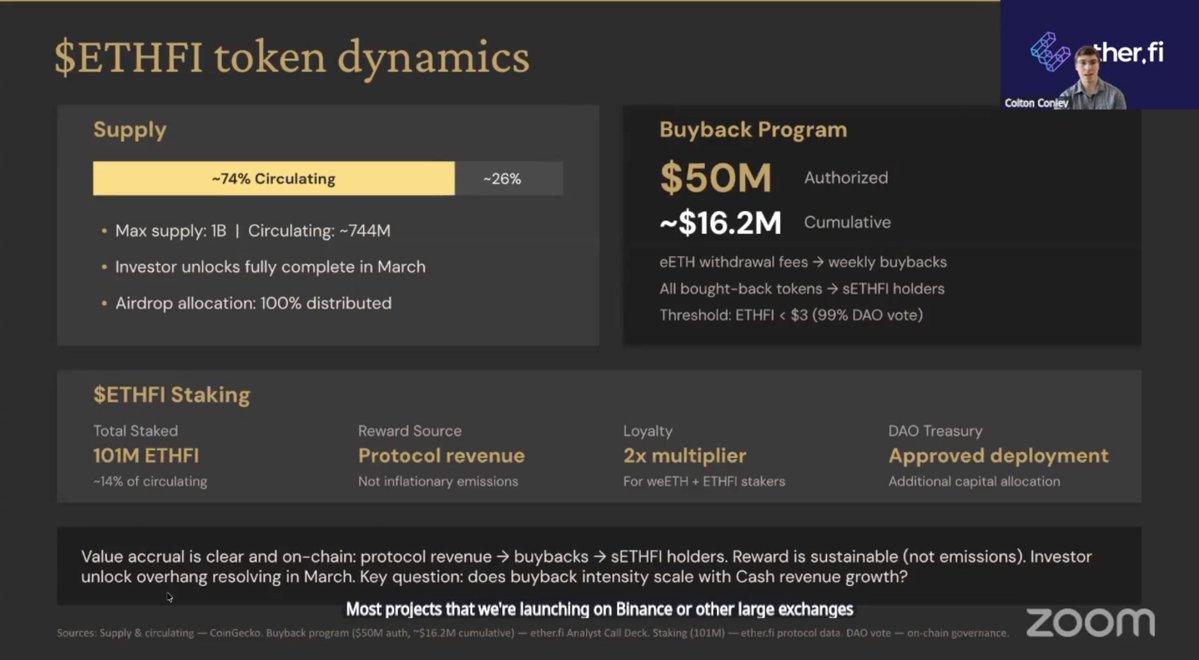Click the 'Sources: Supply & circulating' footnote

[533, 632]
